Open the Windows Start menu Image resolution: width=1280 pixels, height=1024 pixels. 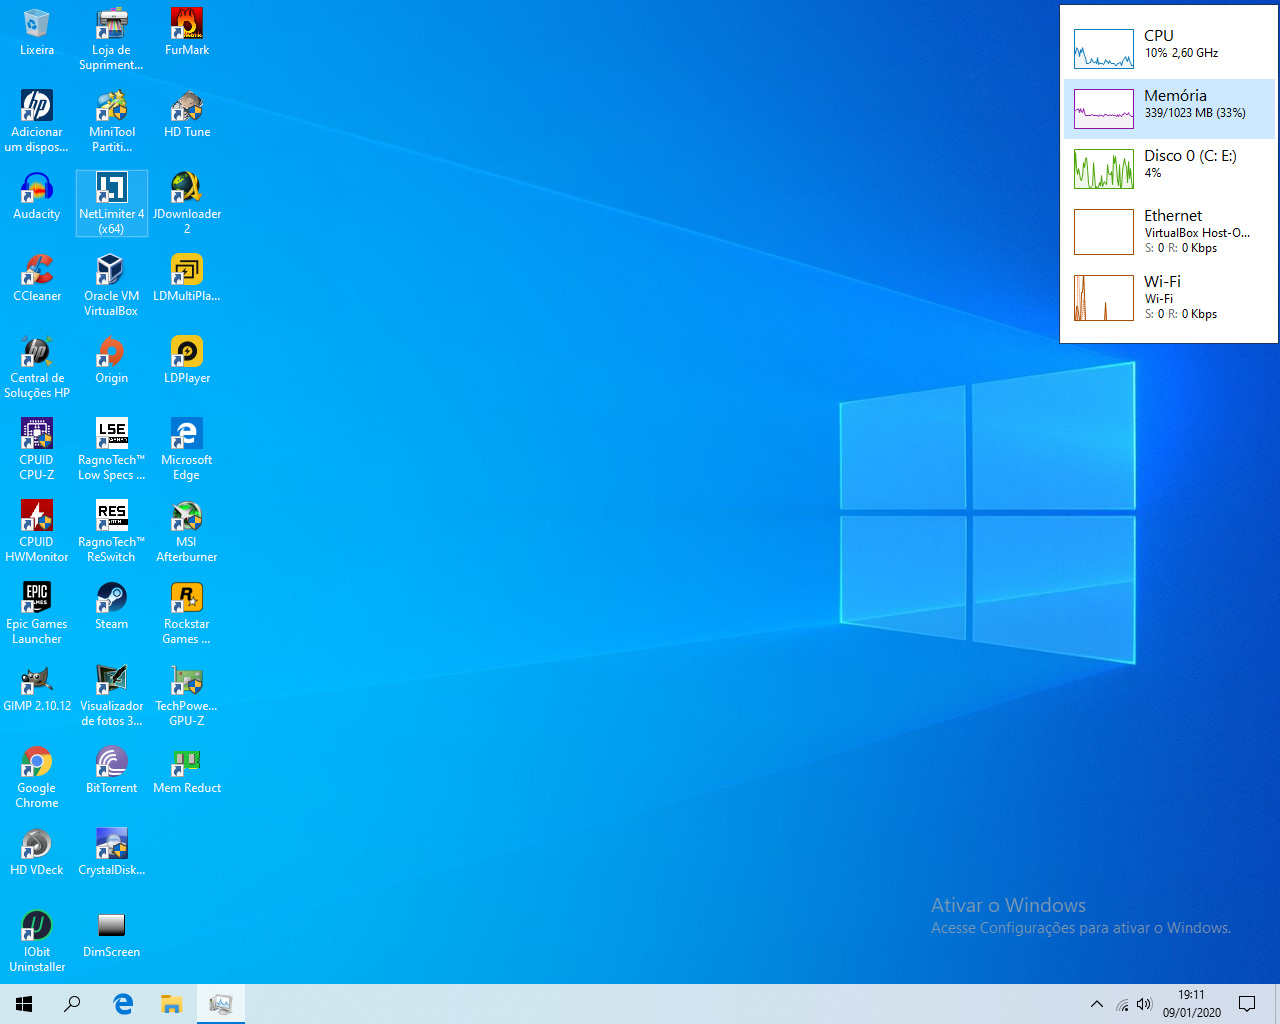pyautogui.click(x=24, y=1004)
